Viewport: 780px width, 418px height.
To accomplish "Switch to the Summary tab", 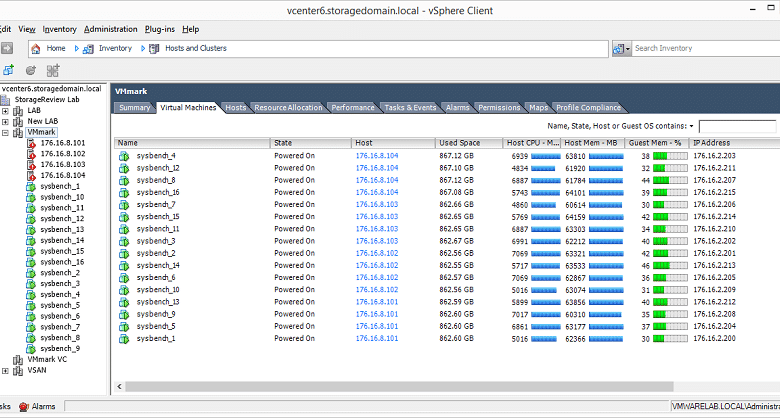I will coord(134,107).
